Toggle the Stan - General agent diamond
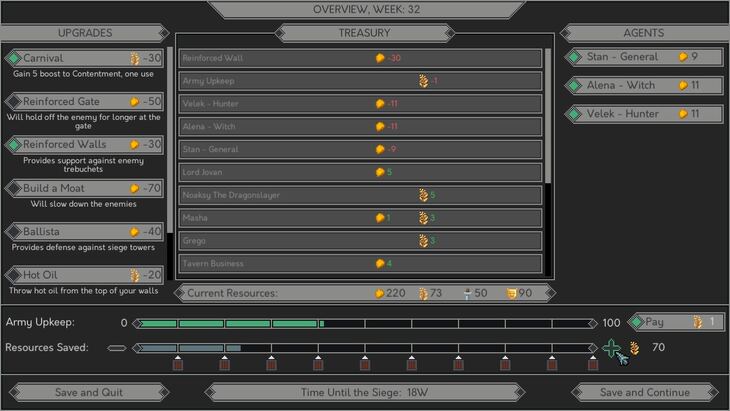Image resolution: width=730 pixels, height=411 pixels. 575,57
